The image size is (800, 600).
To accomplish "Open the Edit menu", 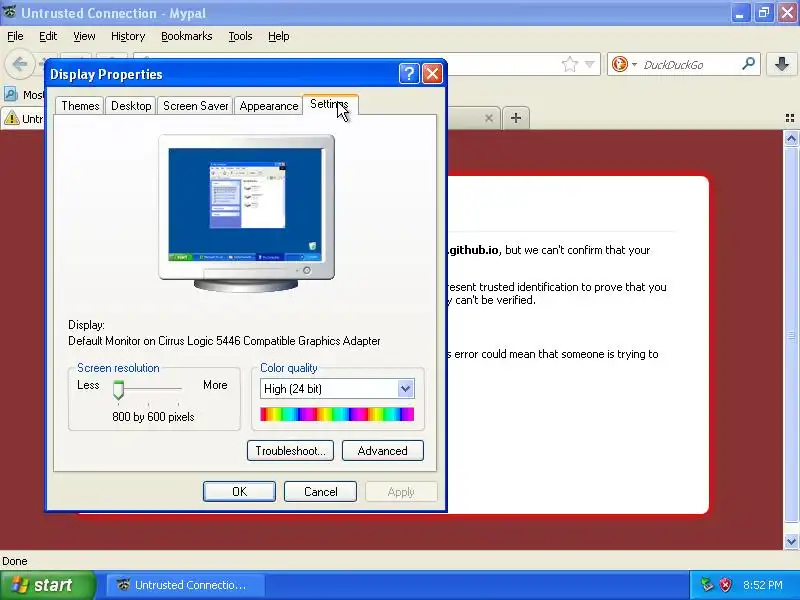I will tap(48, 36).
